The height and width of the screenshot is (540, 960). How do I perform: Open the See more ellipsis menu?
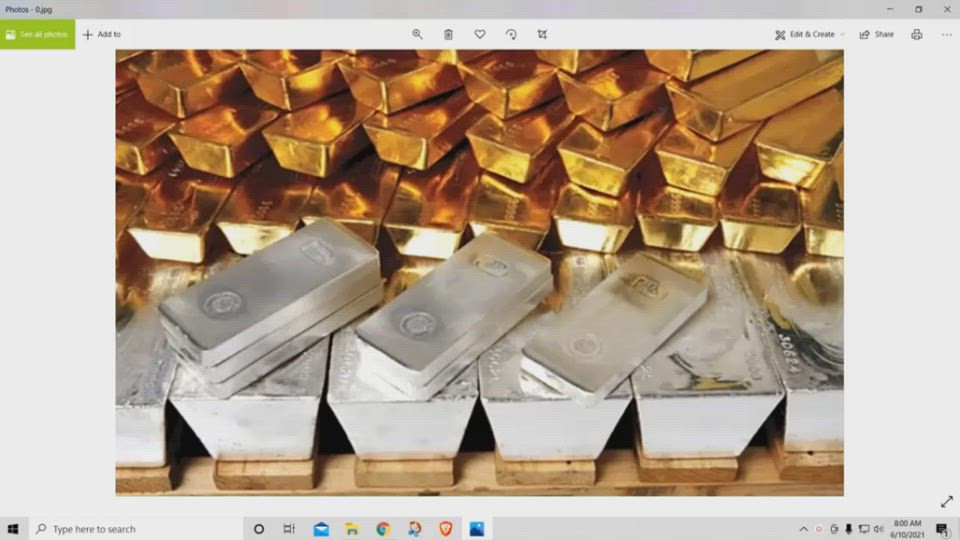946,34
